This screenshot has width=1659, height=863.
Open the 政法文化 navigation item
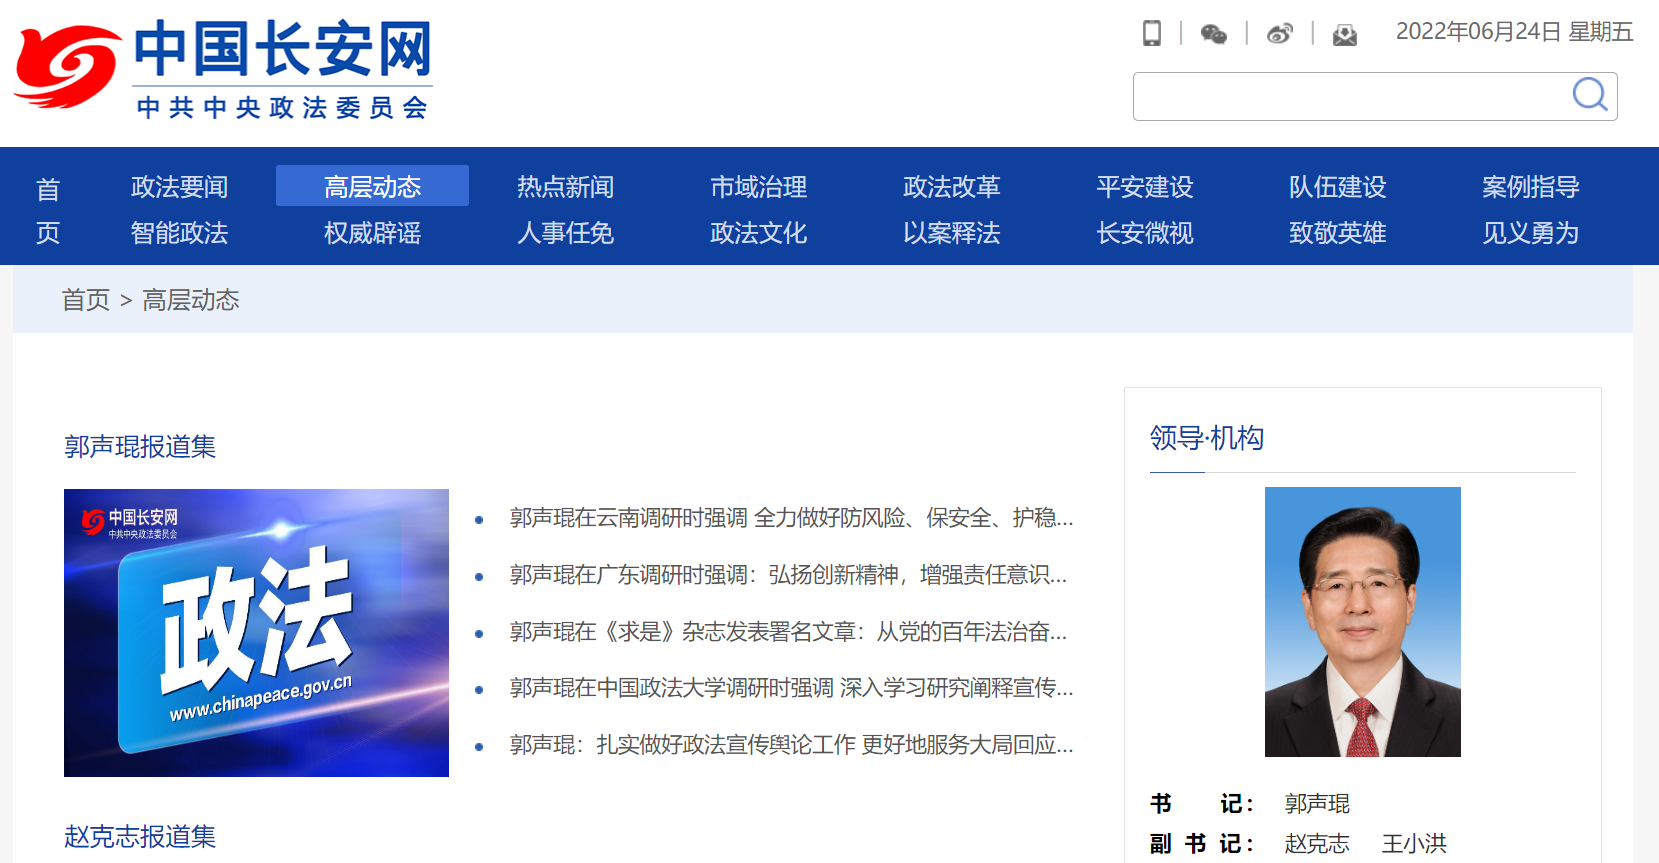[759, 233]
